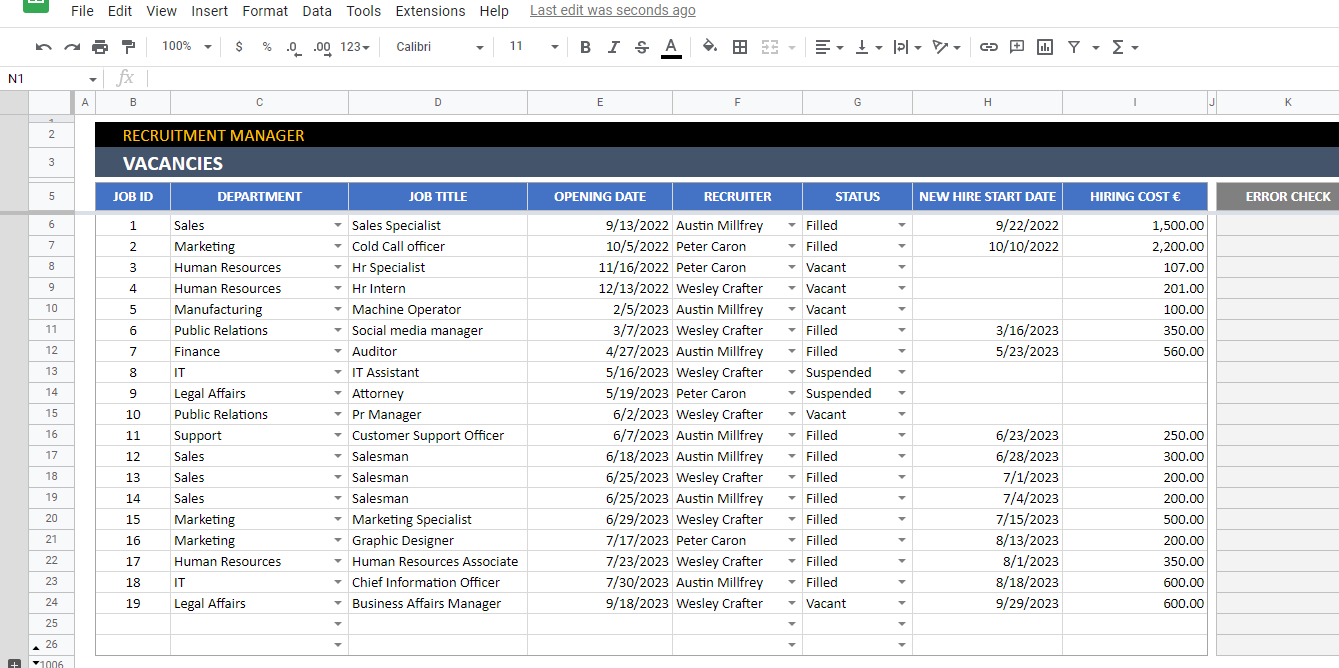This screenshot has height=668, width=1339.
Task: Apply strikethrough formatting
Action: [x=642, y=47]
